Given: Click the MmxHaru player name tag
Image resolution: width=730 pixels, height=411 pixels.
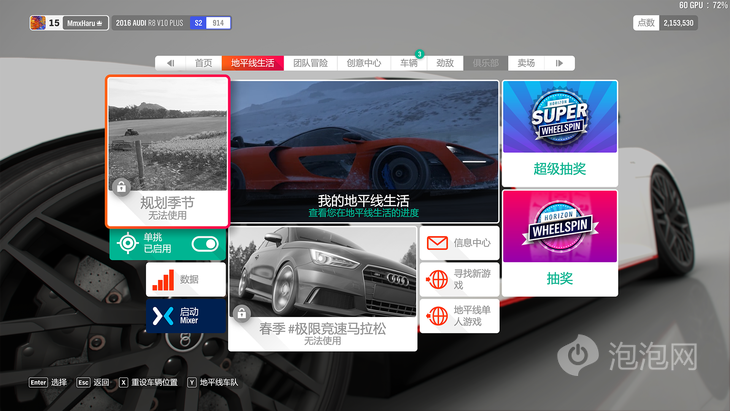Looking at the screenshot, I should [x=84, y=23].
